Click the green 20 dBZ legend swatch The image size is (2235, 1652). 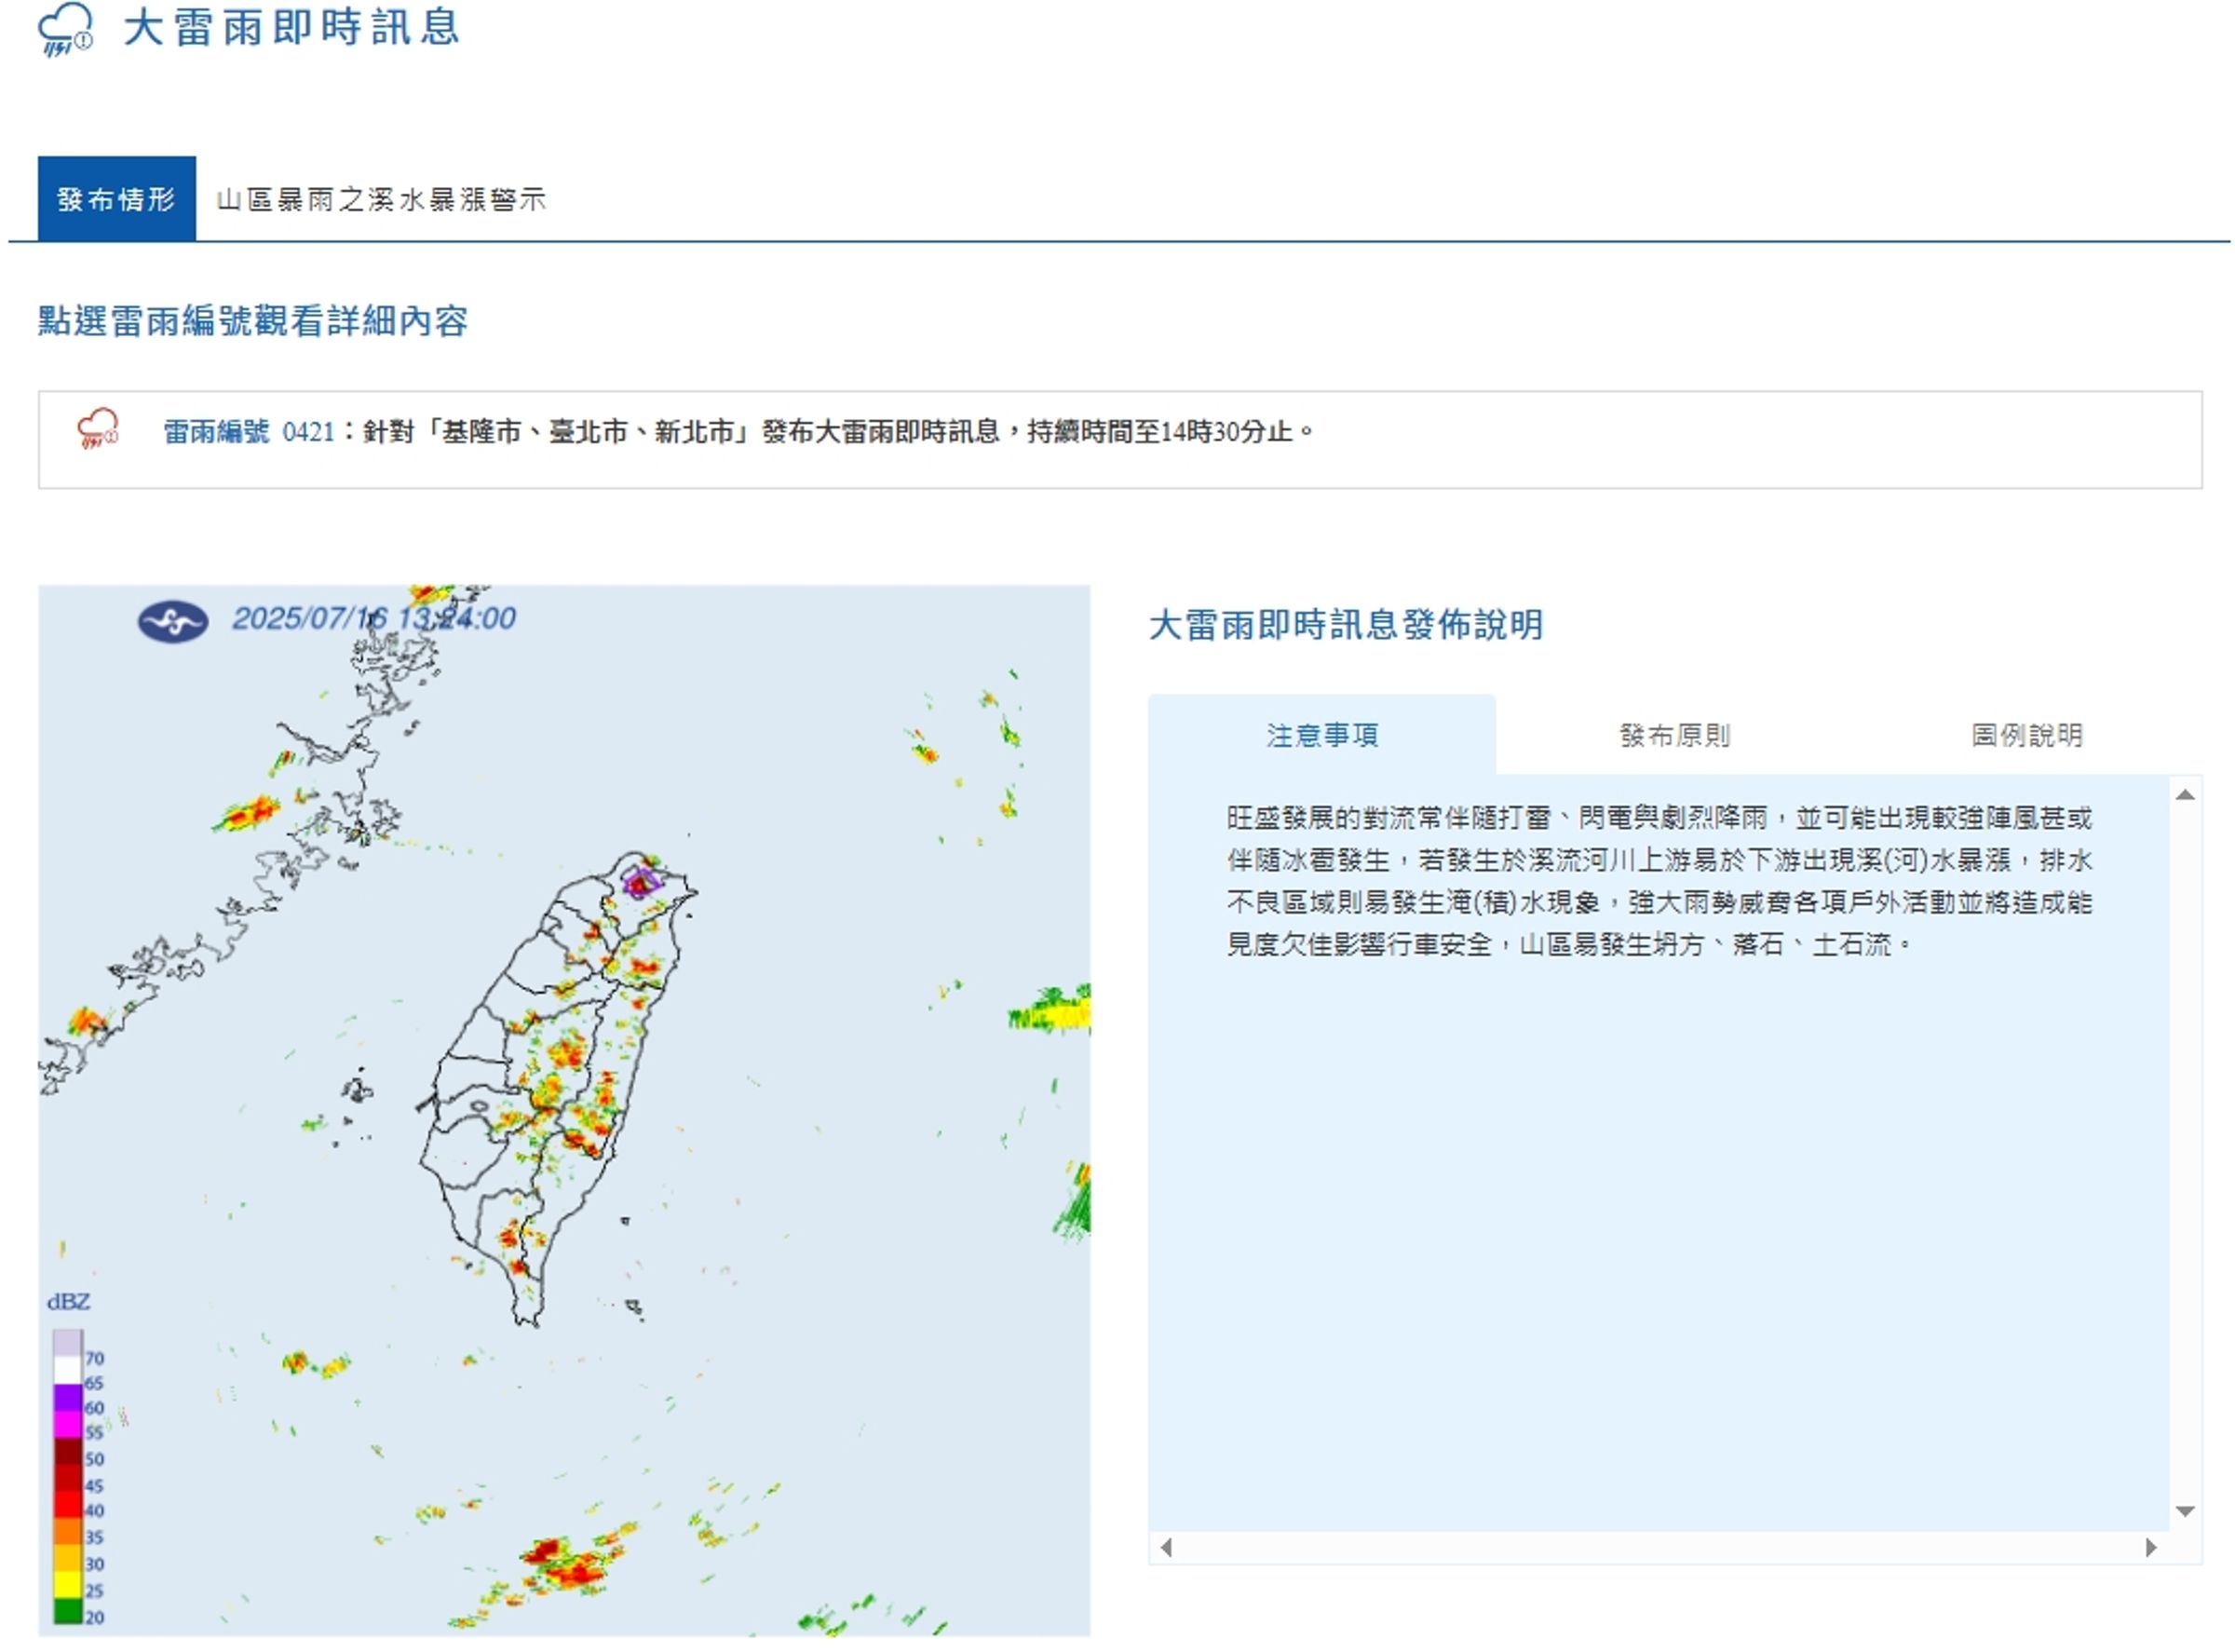coord(67,1611)
